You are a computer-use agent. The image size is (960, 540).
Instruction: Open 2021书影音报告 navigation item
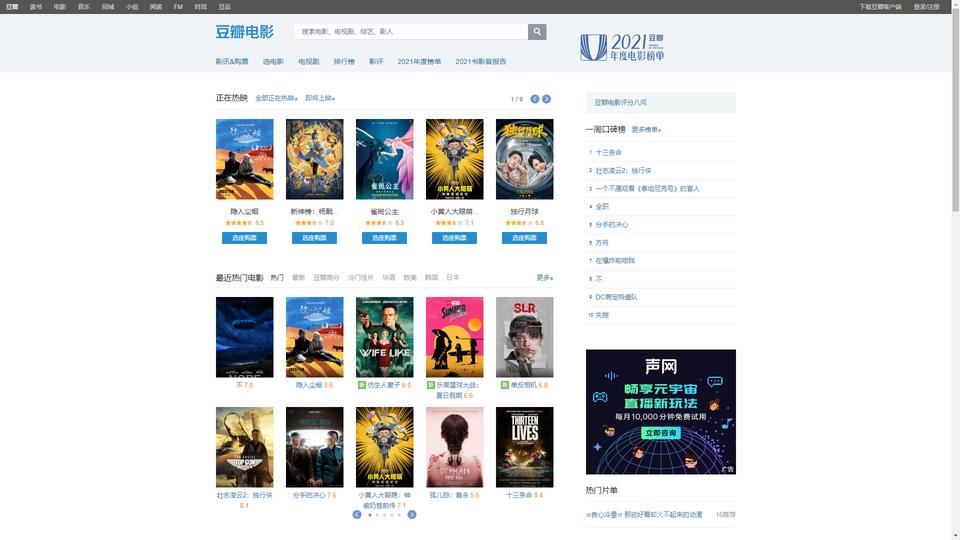pyautogui.click(x=481, y=62)
